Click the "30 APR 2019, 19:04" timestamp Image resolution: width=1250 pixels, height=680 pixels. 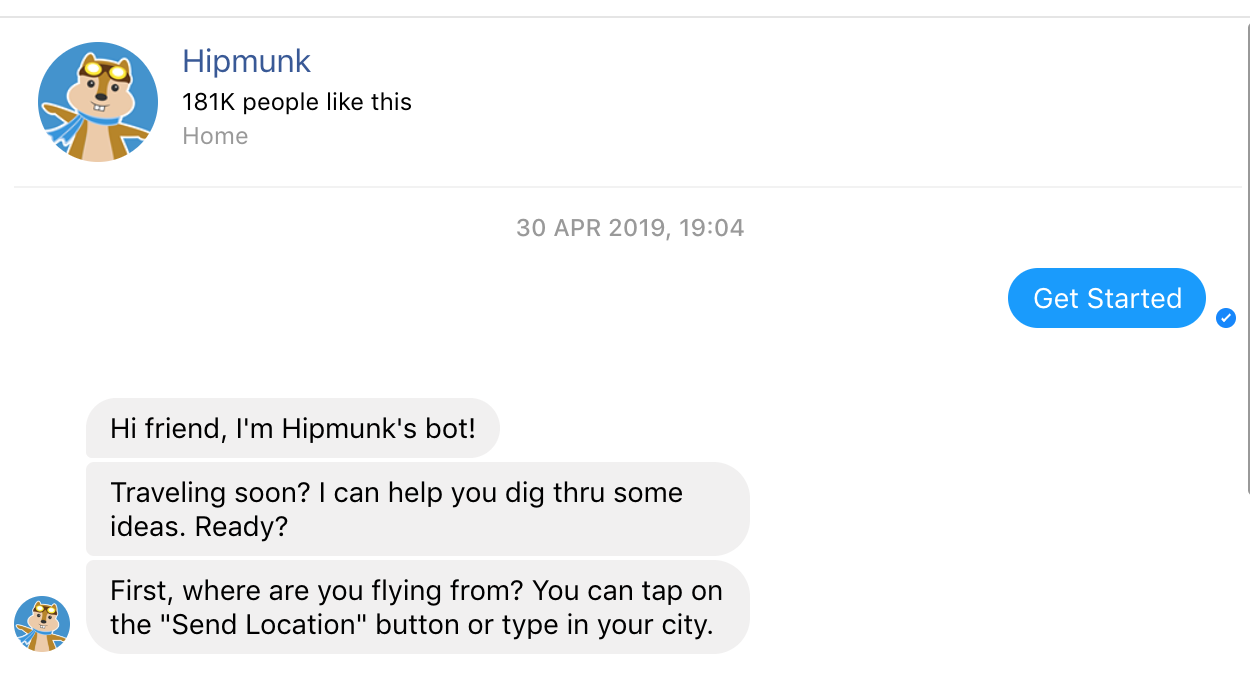(x=630, y=228)
